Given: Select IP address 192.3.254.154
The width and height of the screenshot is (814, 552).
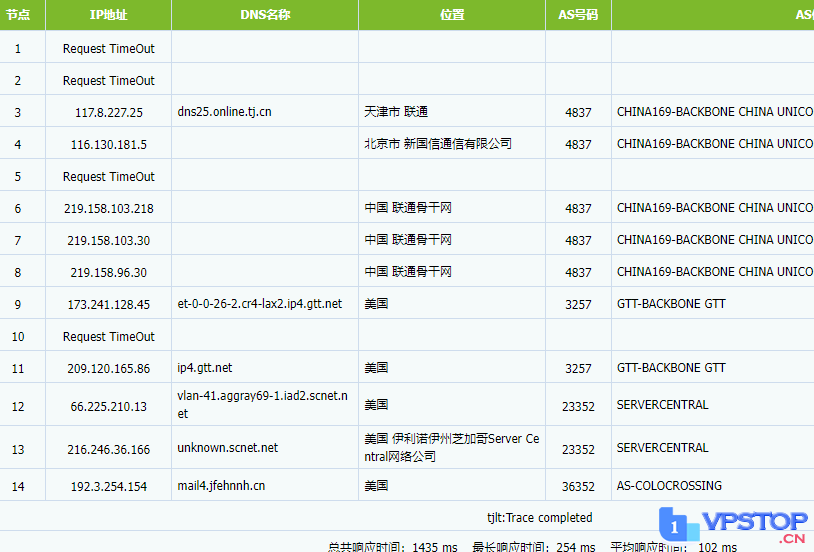Looking at the screenshot, I should pos(108,487).
